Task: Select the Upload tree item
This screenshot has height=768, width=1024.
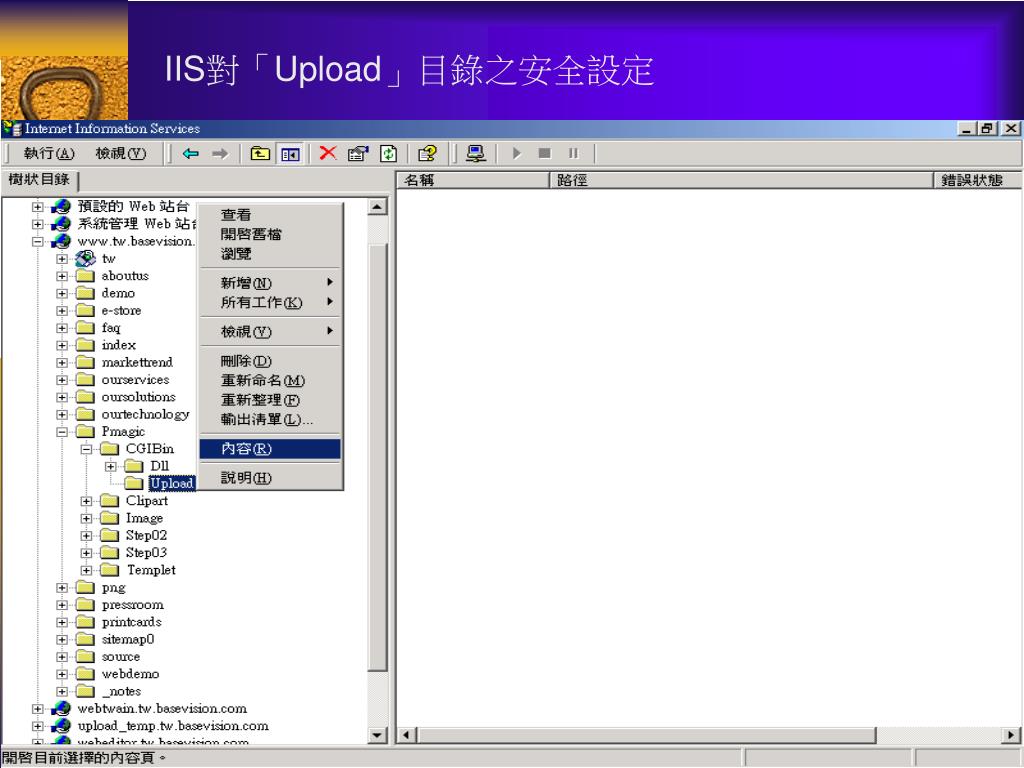Action: pos(172,483)
